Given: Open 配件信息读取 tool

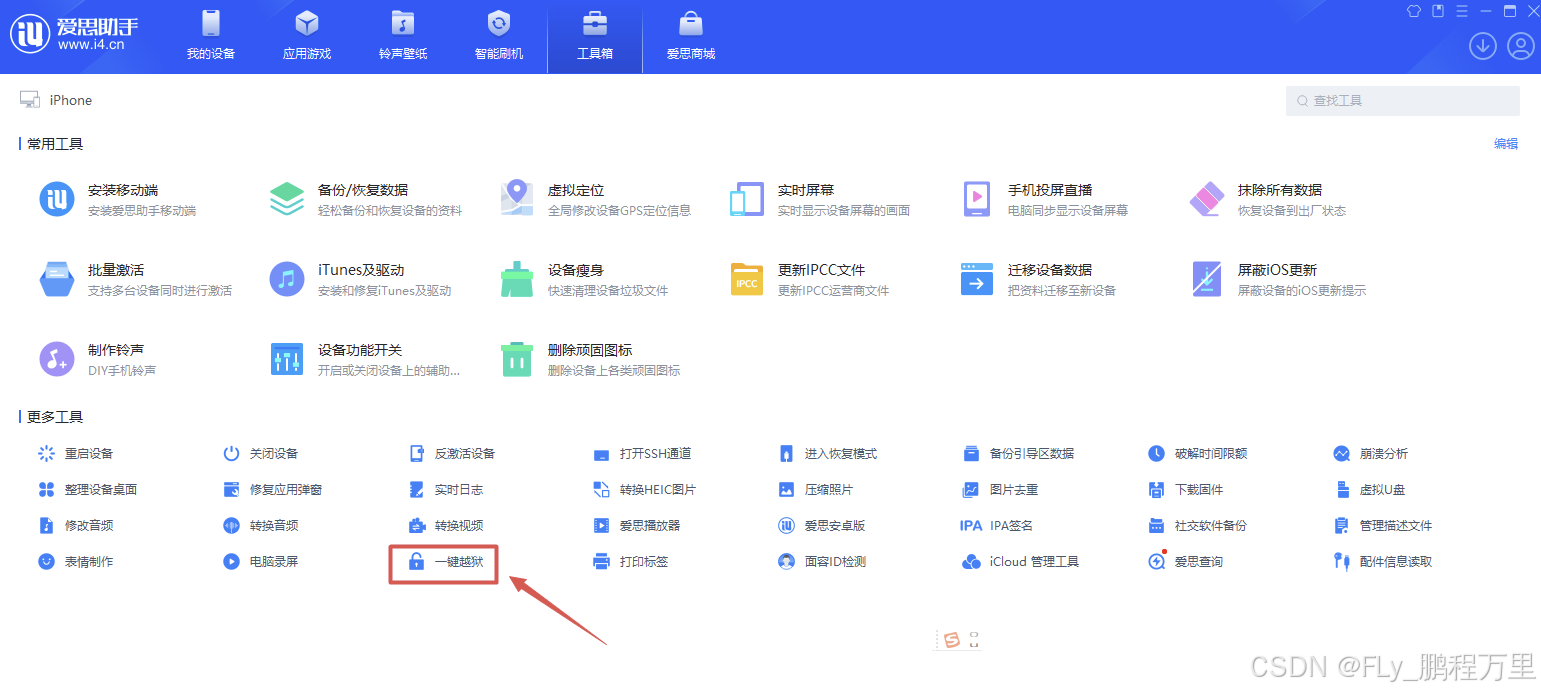Looking at the screenshot, I should [1382, 561].
